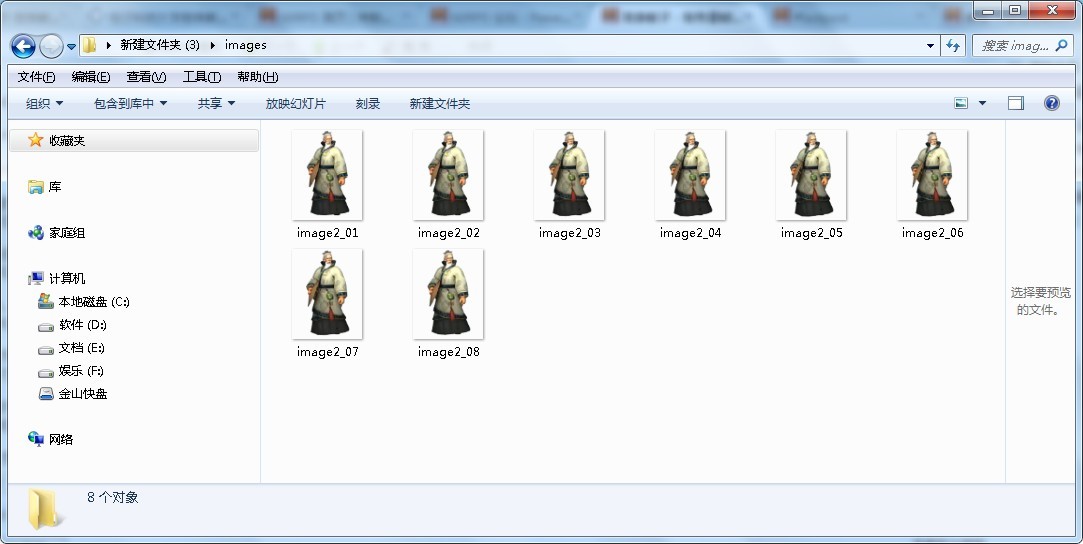Image resolution: width=1083 pixels, height=544 pixels.
Task: Open 软件 (D:) drive
Action: pyautogui.click(x=82, y=325)
